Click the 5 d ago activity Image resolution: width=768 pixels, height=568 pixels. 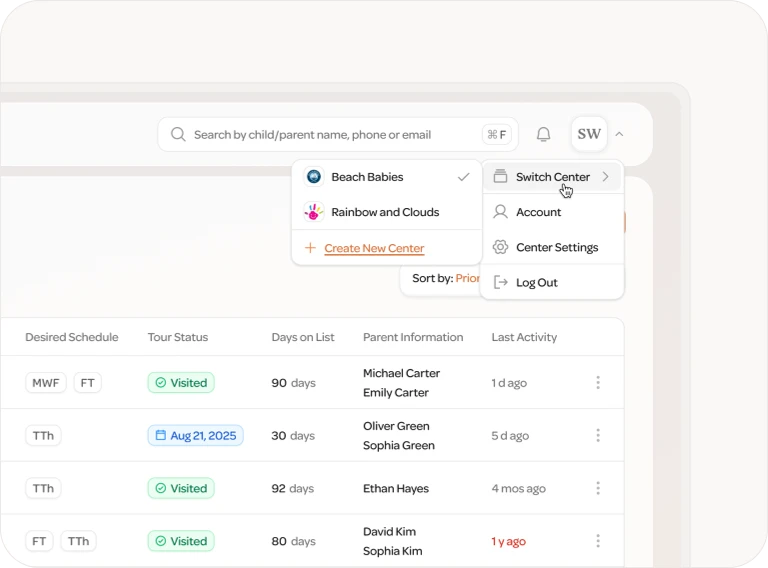coord(510,436)
